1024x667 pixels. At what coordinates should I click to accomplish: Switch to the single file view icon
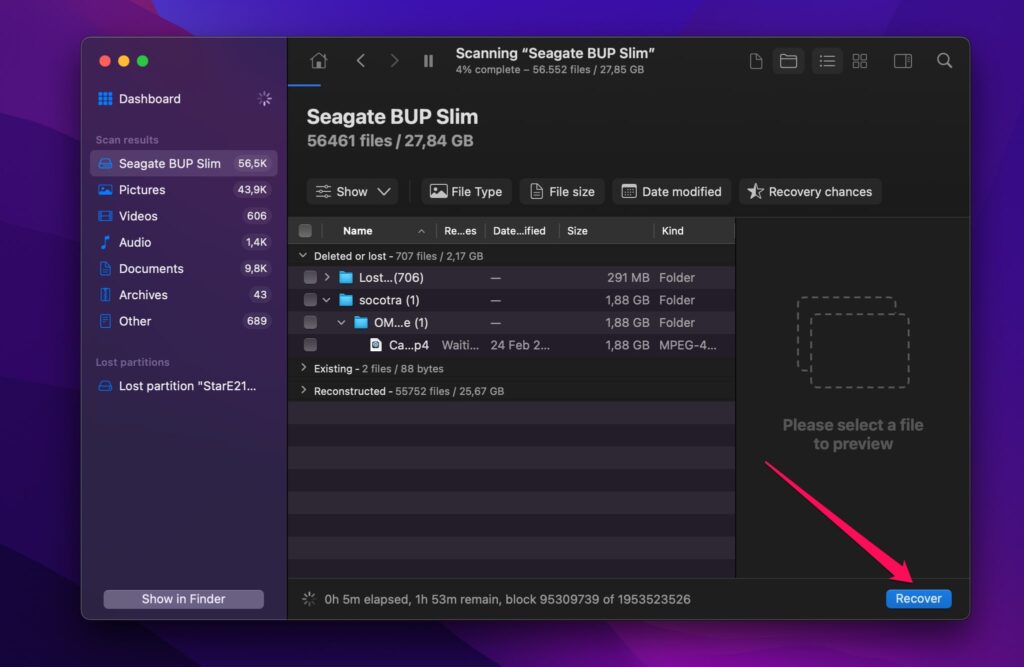tap(756, 61)
